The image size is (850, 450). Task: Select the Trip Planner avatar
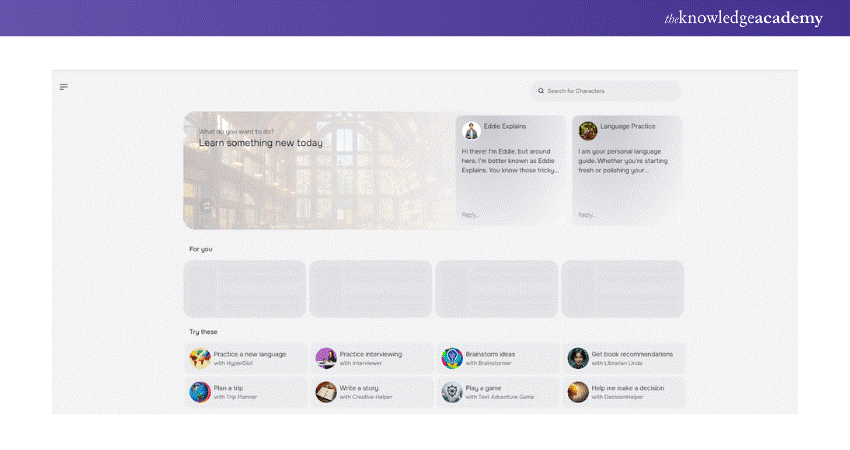200,392
